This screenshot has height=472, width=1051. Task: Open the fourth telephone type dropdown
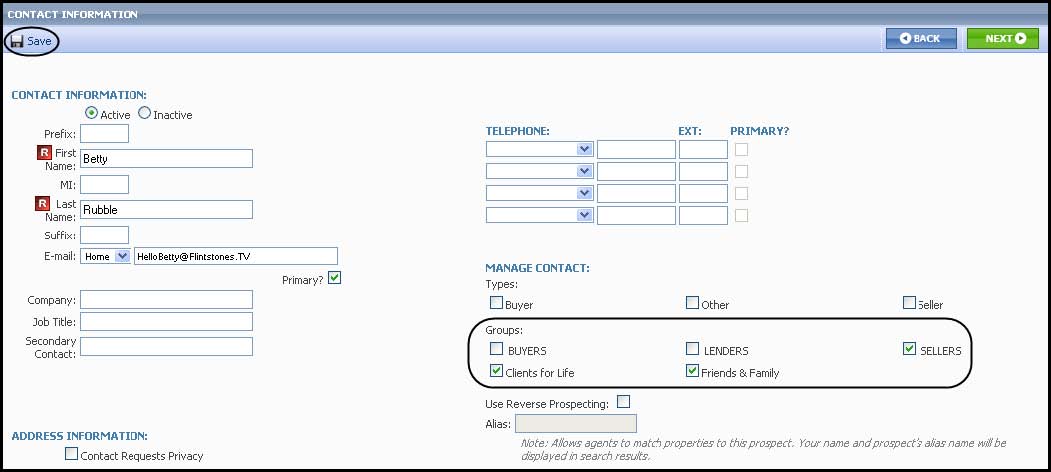coord(540,215)
